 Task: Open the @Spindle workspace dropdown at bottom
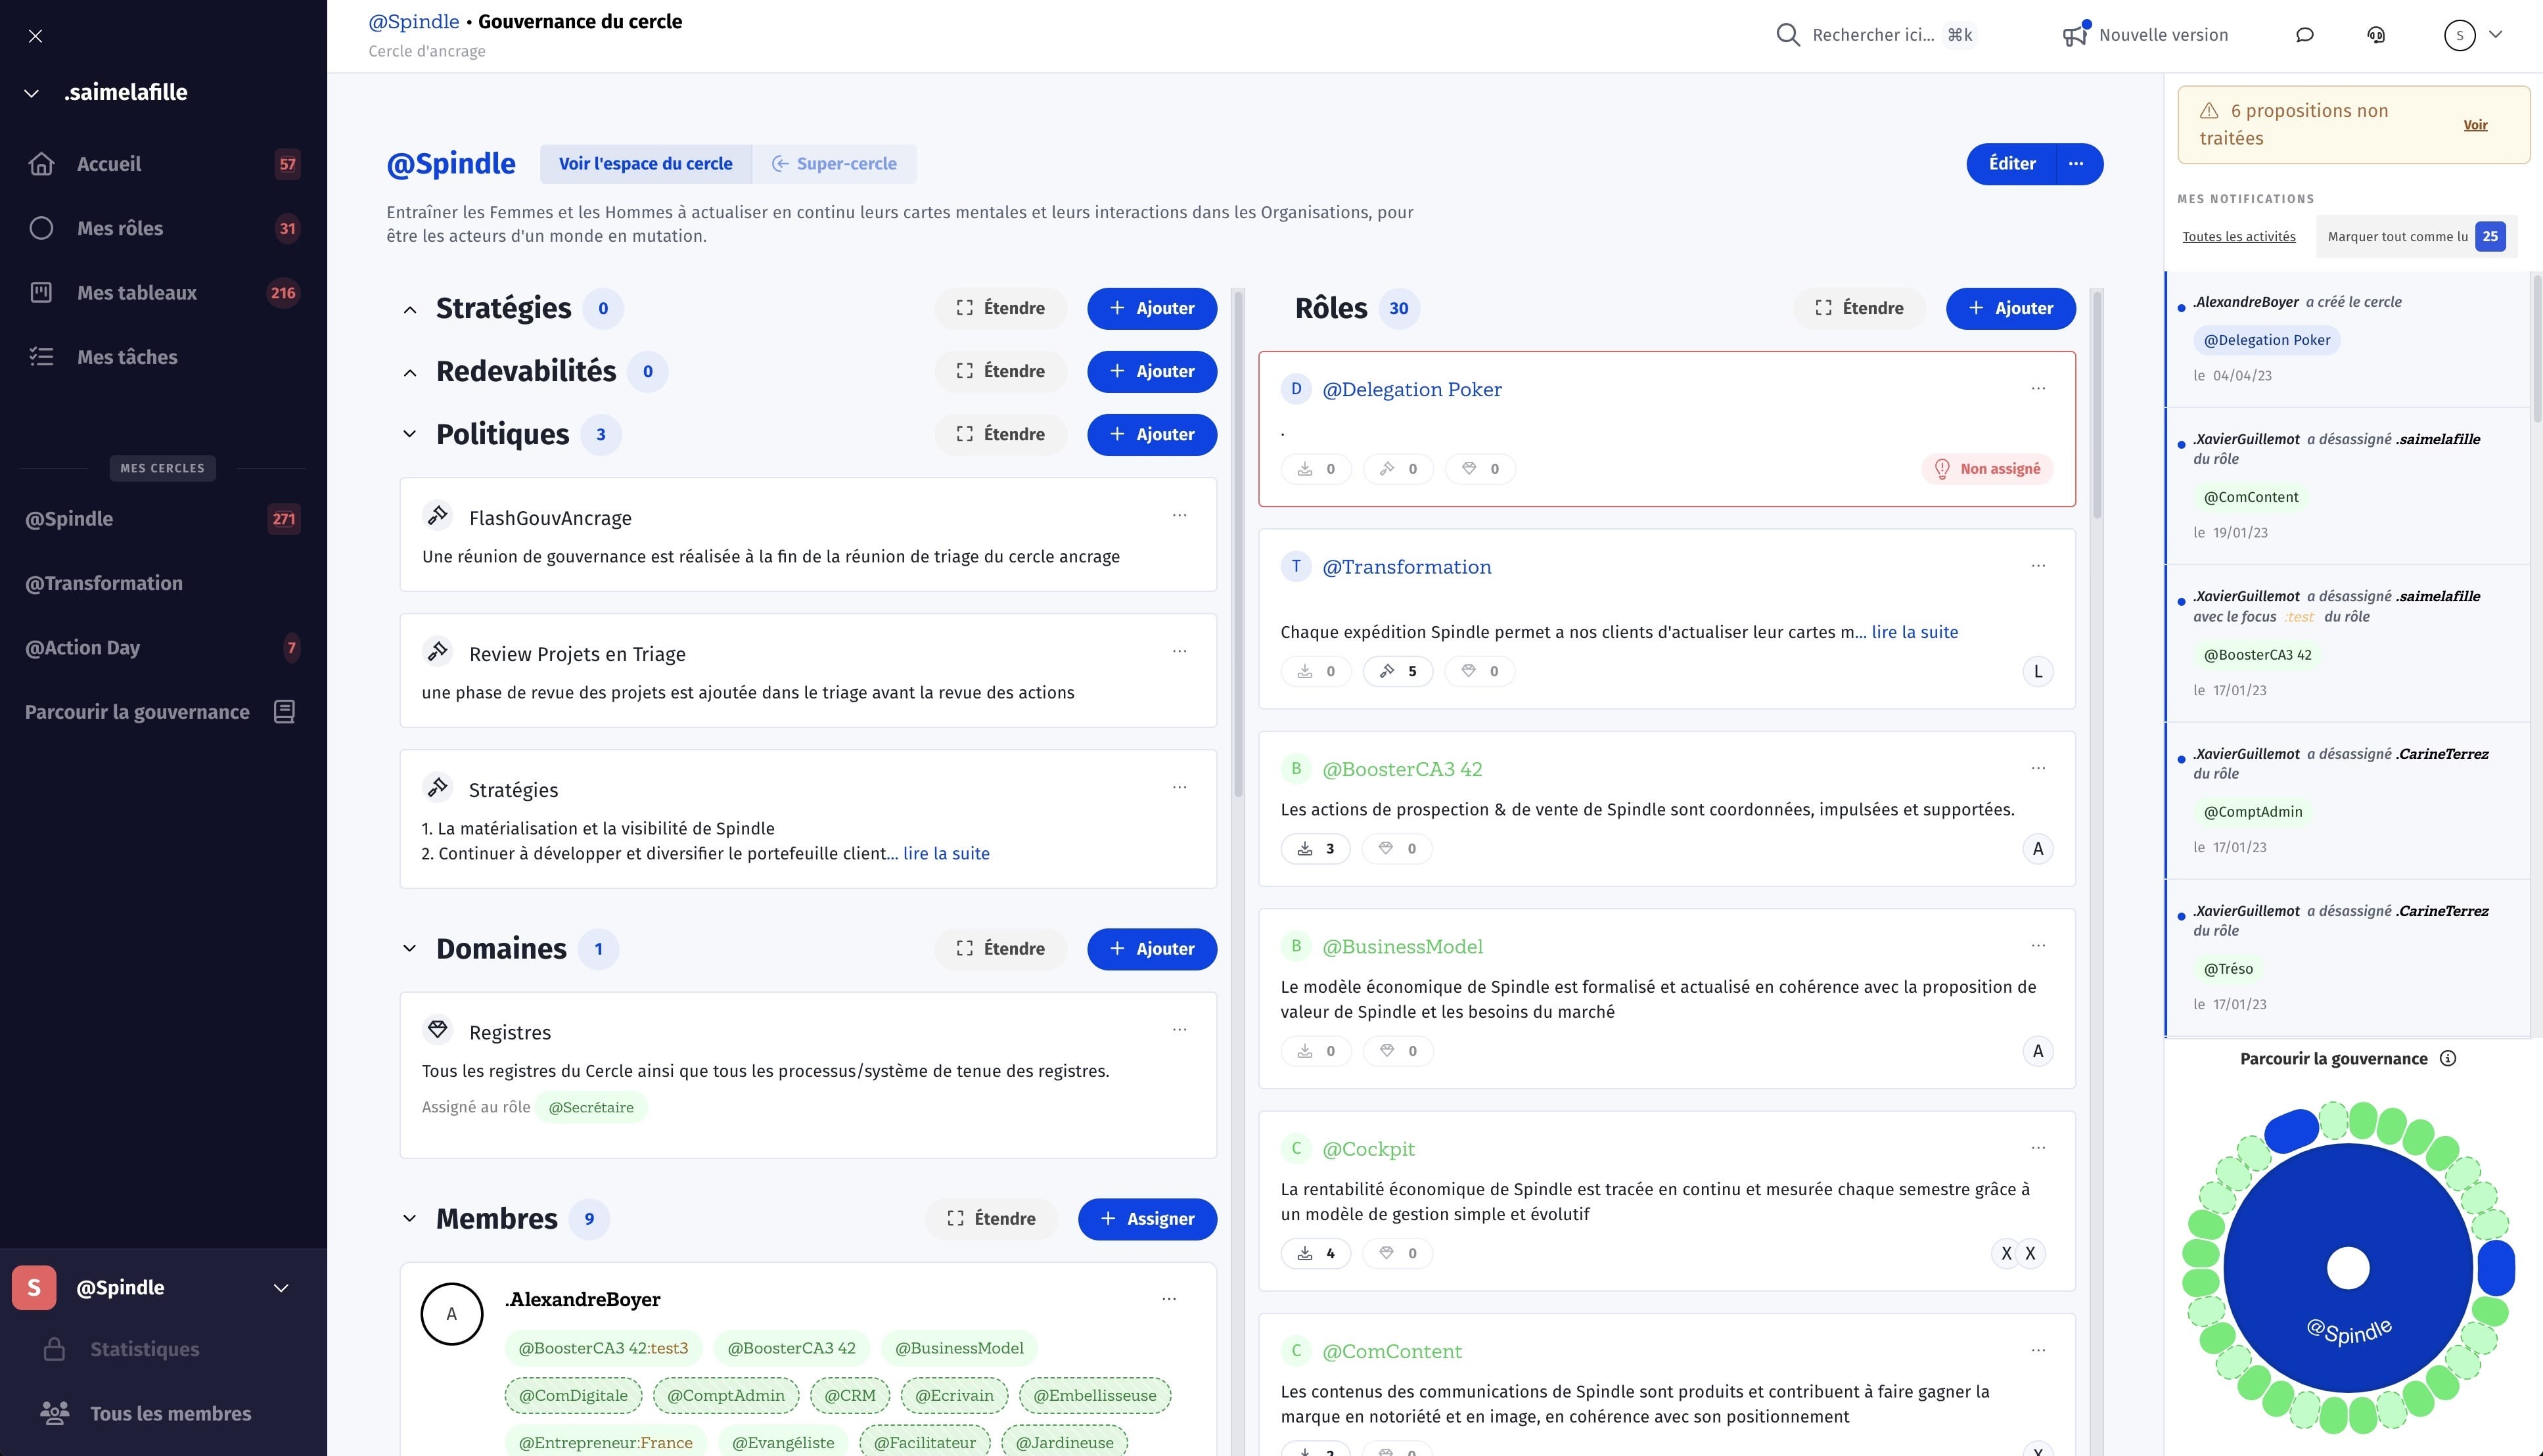point(281,1288)
